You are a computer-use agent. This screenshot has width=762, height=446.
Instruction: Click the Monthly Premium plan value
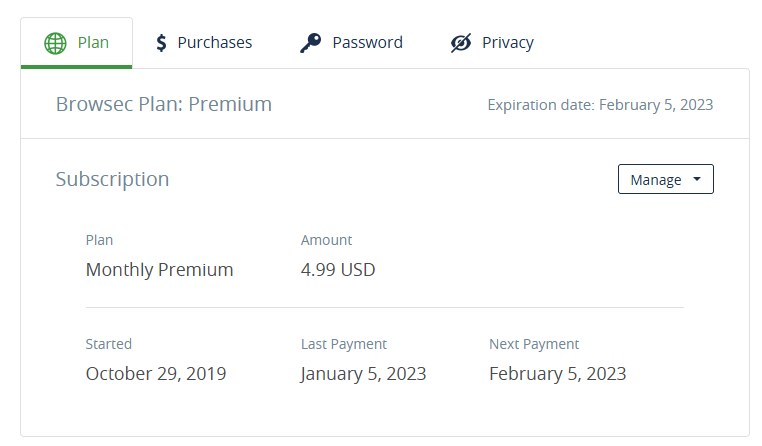[159, 270]
